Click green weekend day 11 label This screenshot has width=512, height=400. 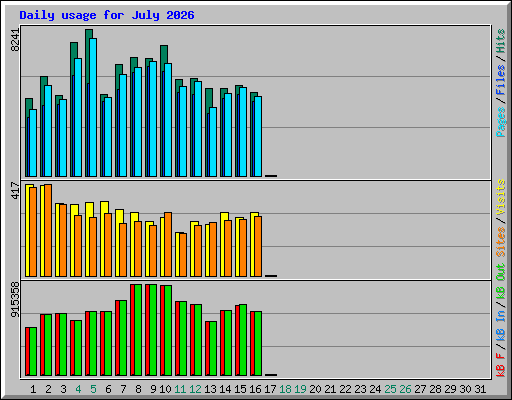180,389
